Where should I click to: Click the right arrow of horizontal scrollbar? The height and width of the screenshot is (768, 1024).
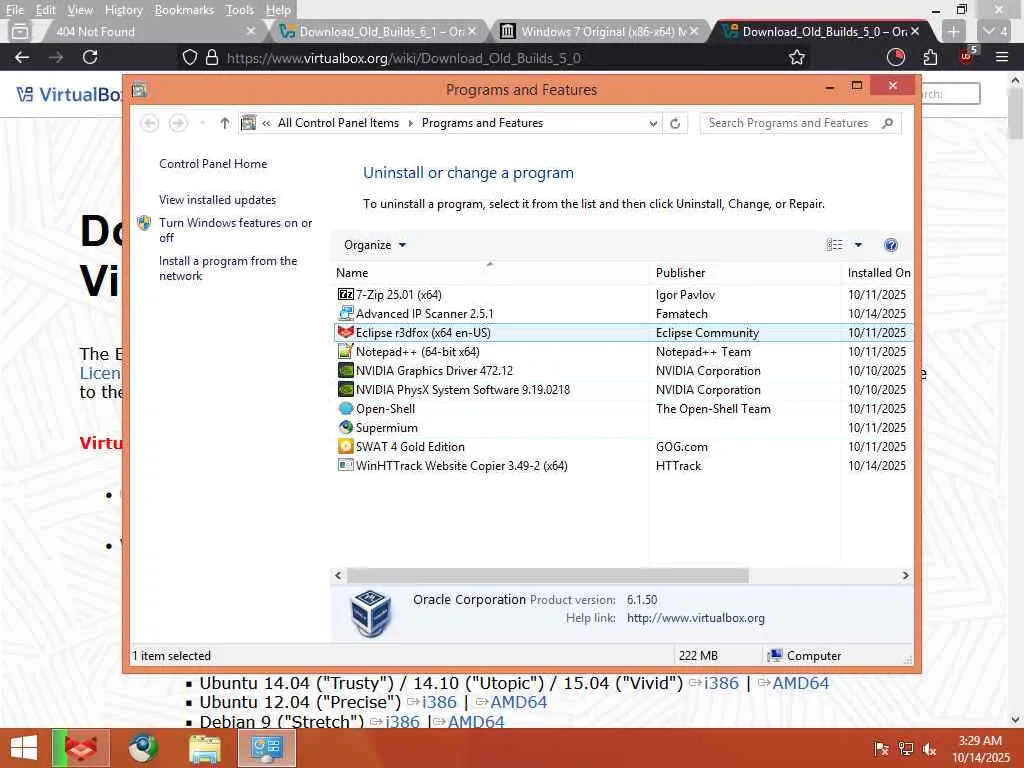(905, 575)
